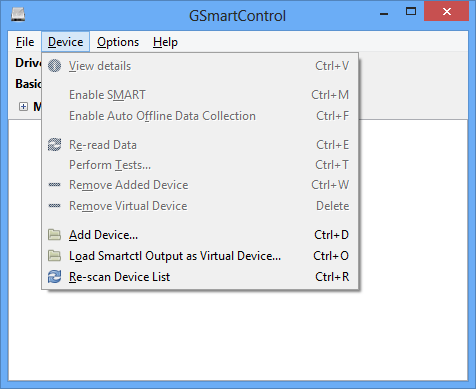Select Add Device... entry

click(200, 235)
